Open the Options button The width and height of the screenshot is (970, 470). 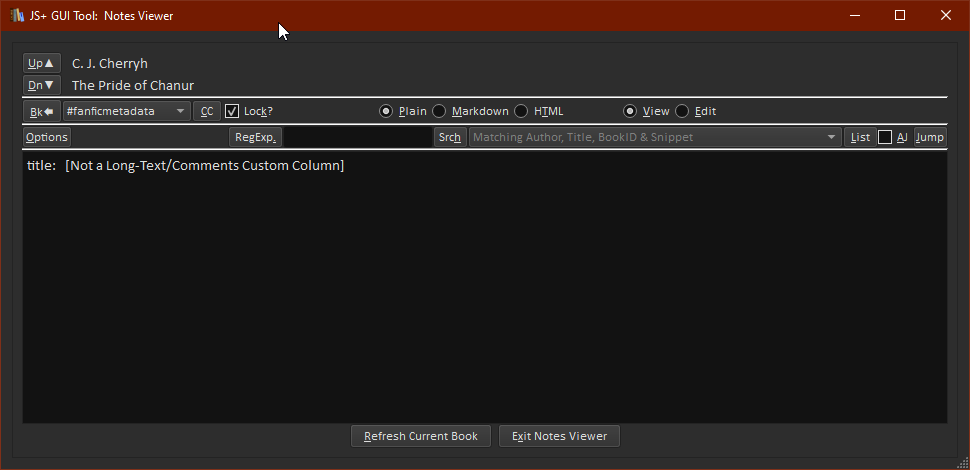(46, 137)
